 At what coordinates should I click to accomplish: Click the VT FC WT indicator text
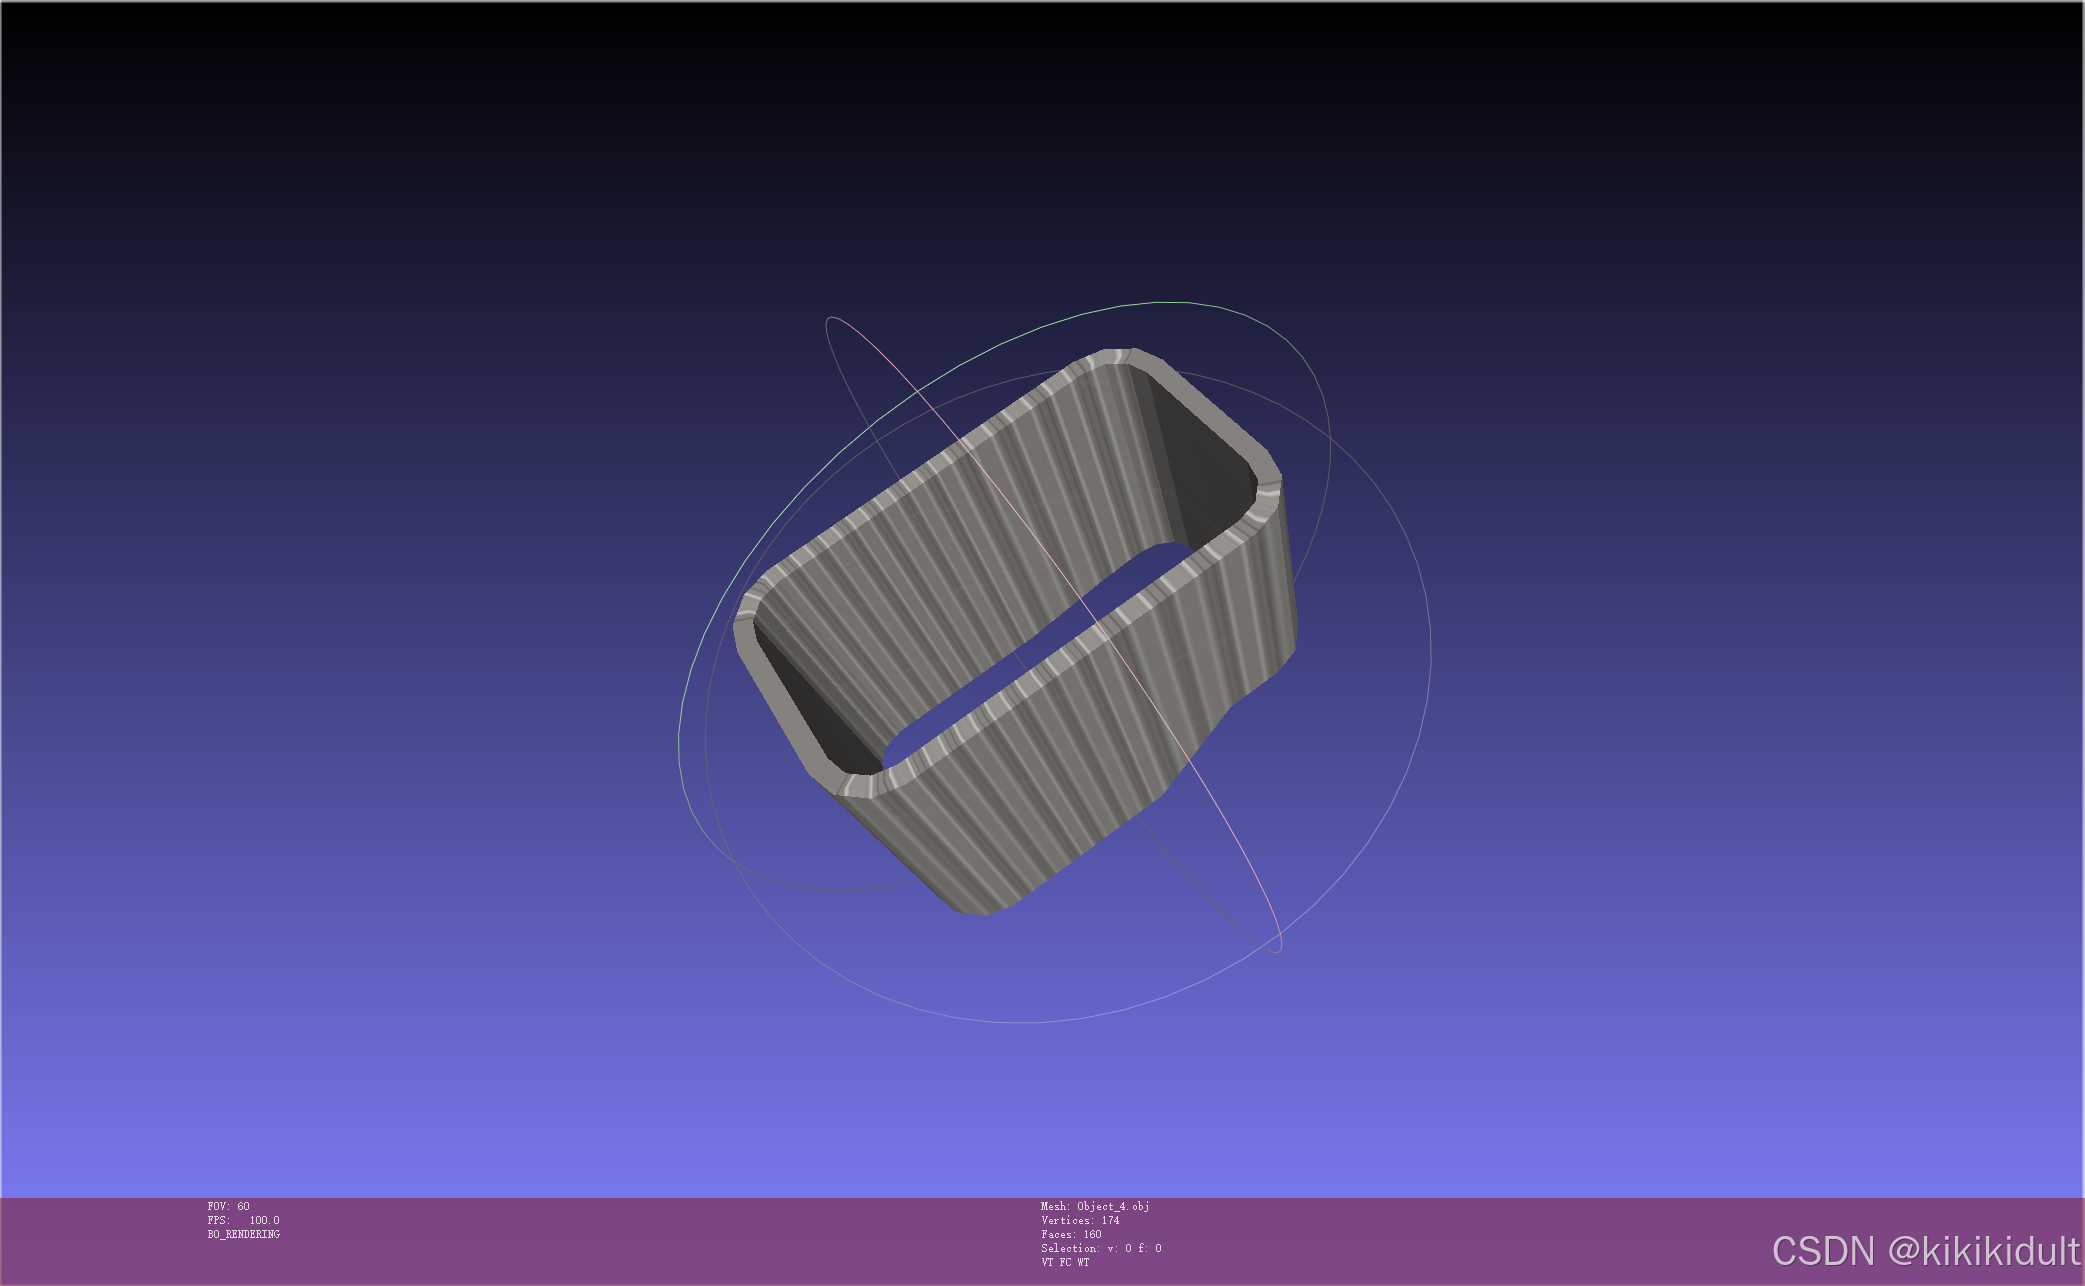click(1064, 1262)
